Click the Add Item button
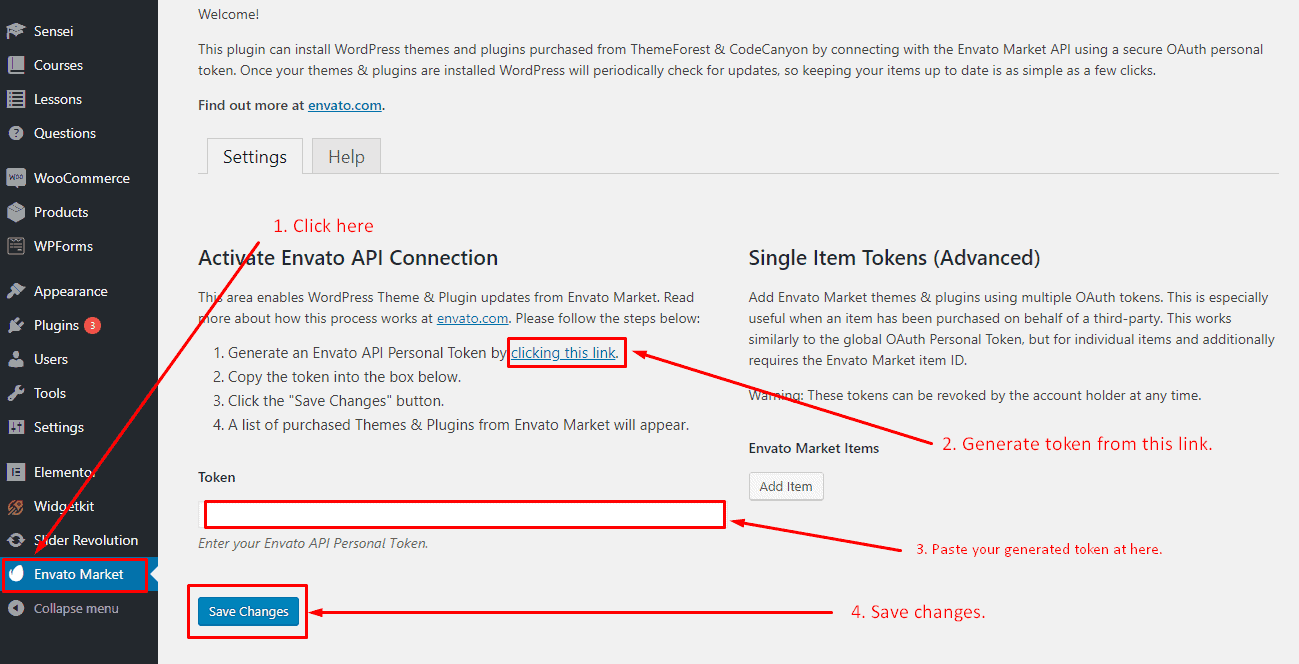This screenshot has height=664, width=1299. 785,486
